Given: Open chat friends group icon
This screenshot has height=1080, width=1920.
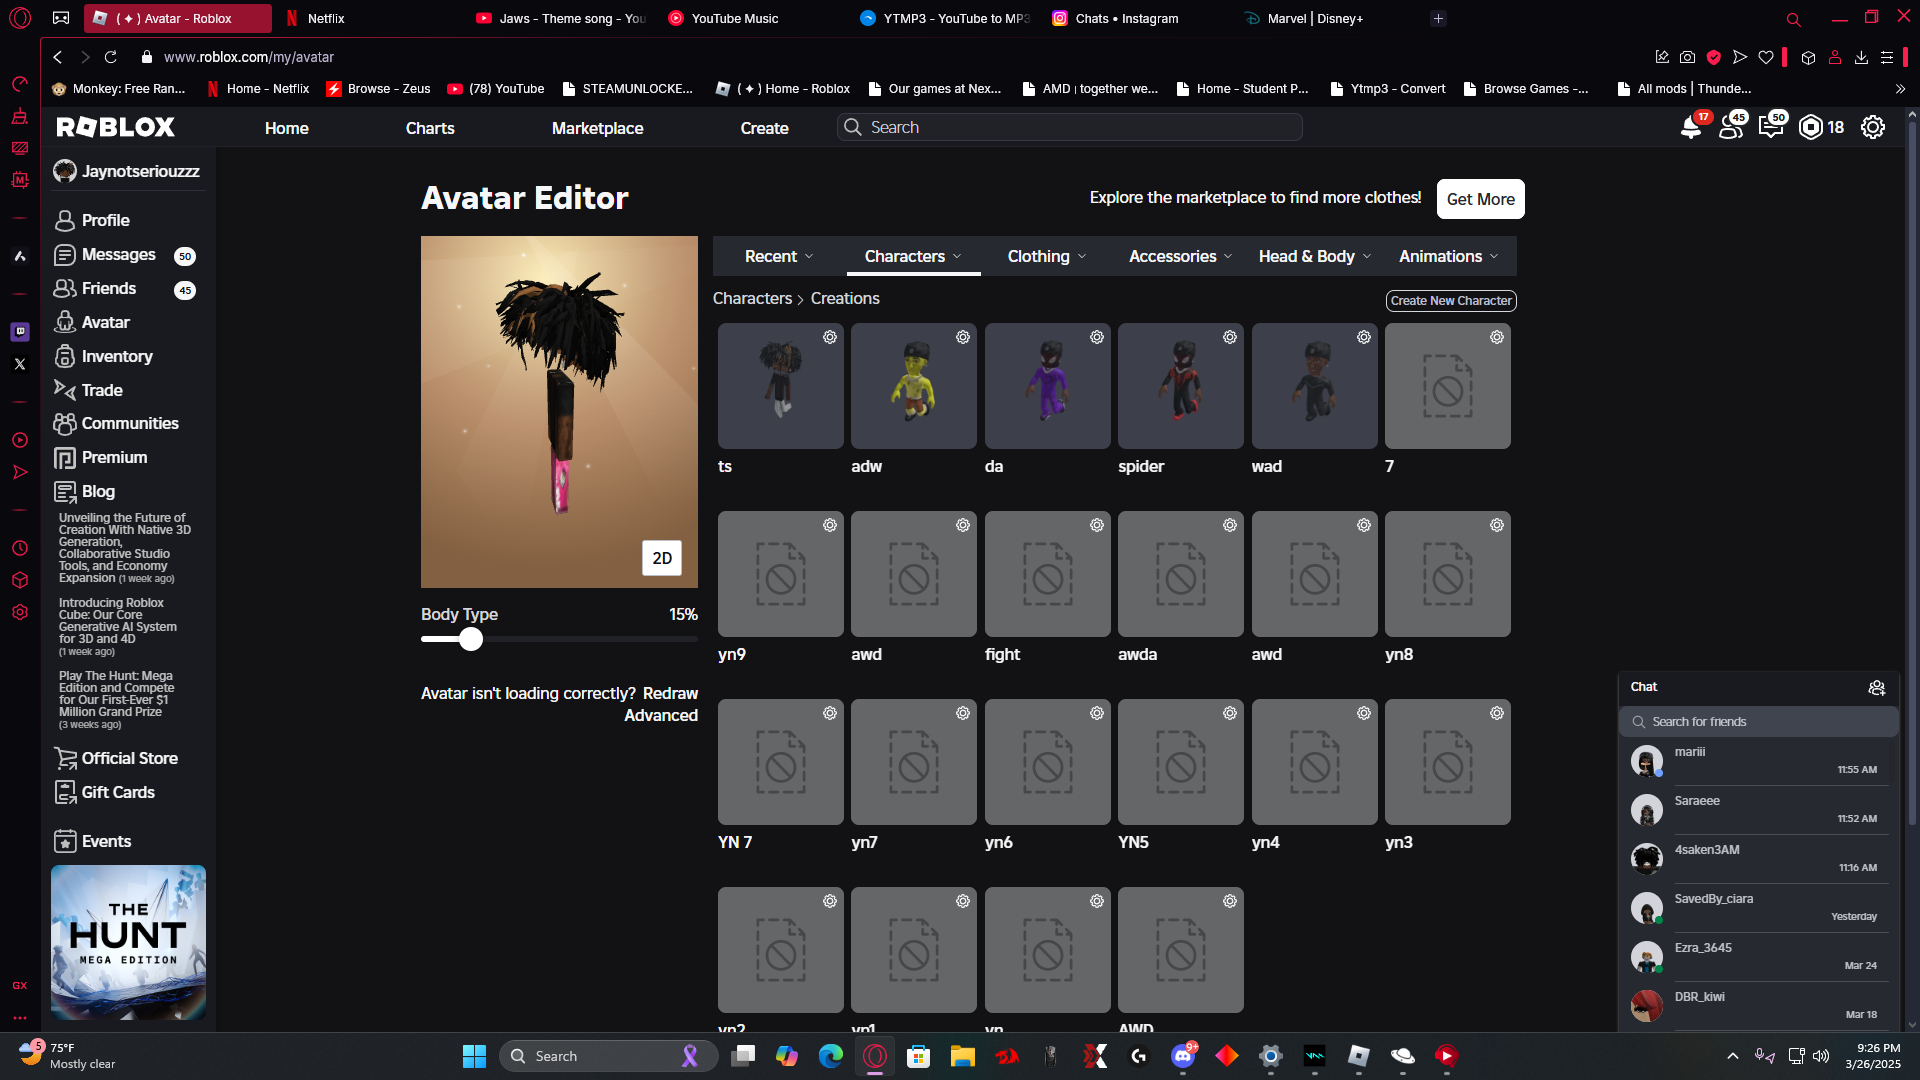Looking at the screenshot, I should coord(1876,688).
